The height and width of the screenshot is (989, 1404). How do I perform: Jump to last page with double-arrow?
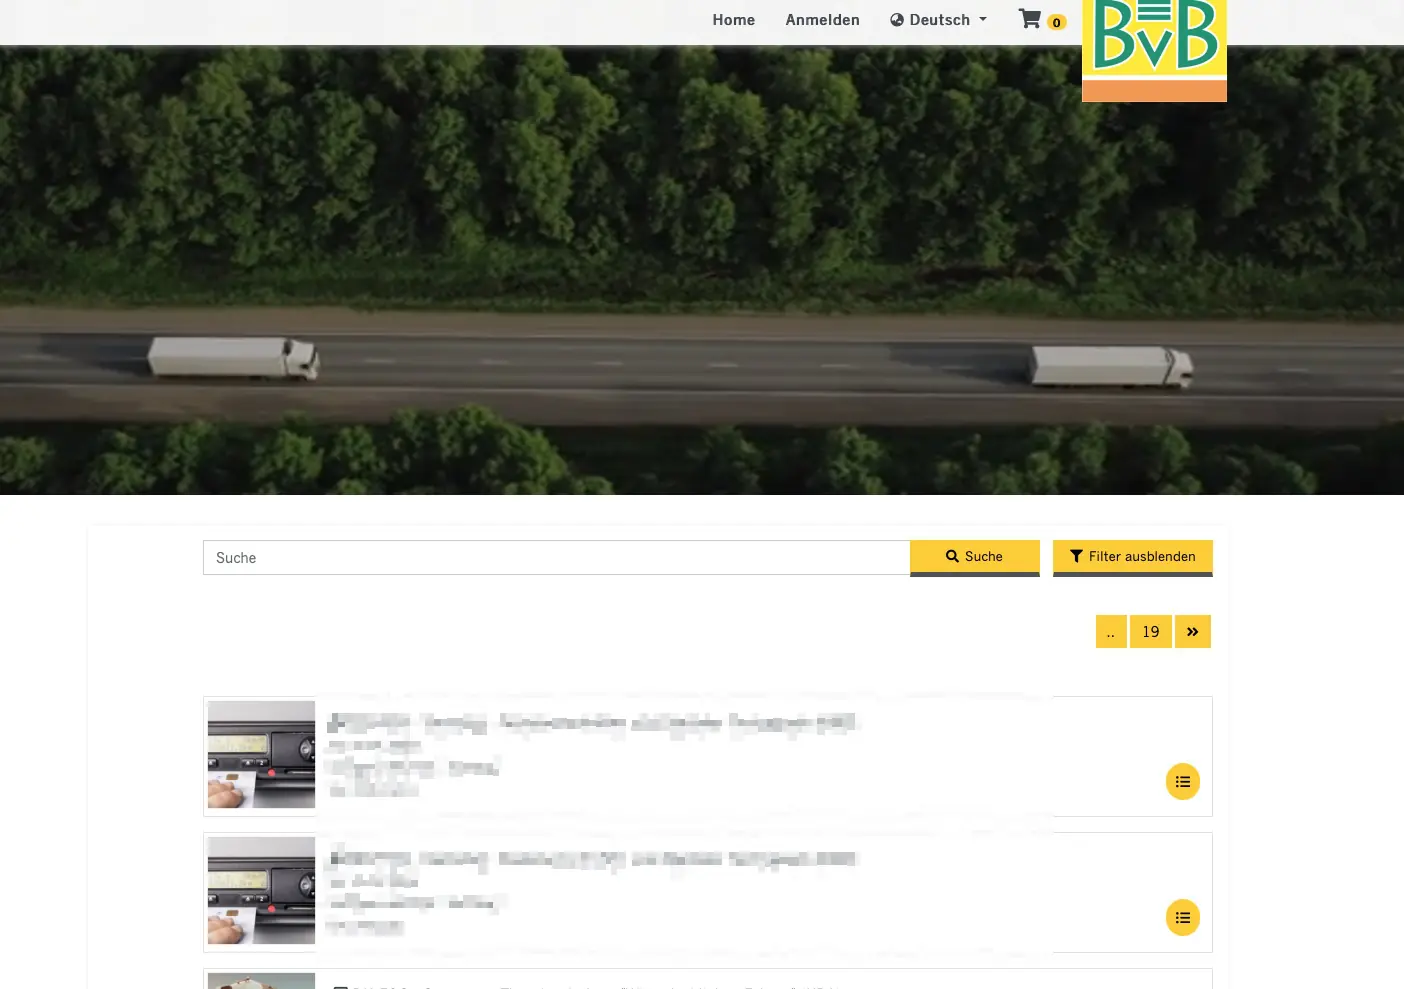1192,632
